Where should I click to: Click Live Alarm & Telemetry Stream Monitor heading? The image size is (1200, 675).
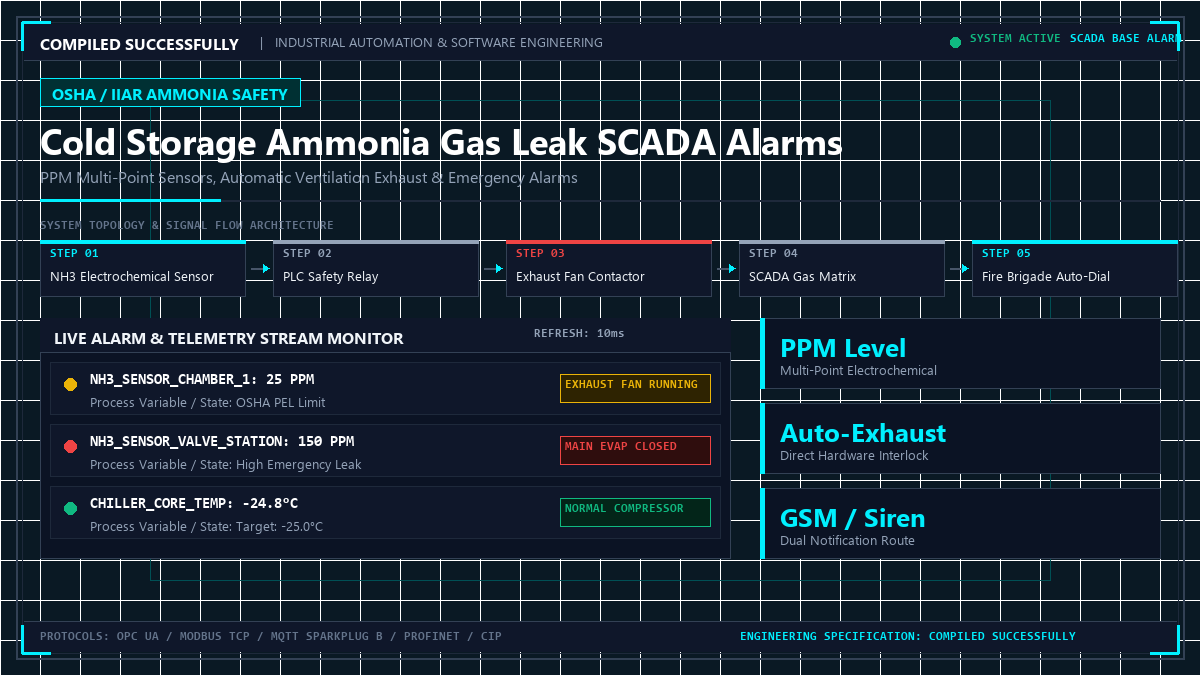[229, 338]
